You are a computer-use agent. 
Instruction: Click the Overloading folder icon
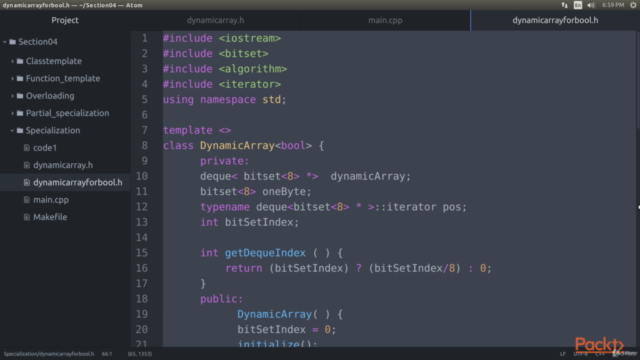point(20,96)
